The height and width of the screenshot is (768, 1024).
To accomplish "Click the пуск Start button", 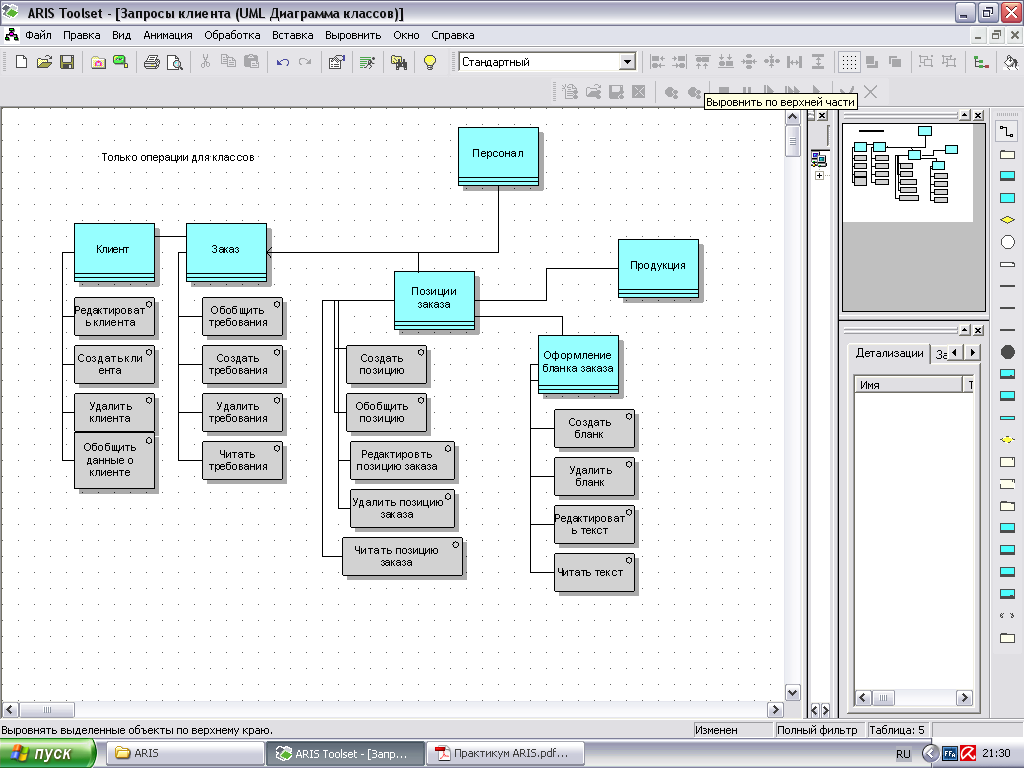I will click(48, 753).
